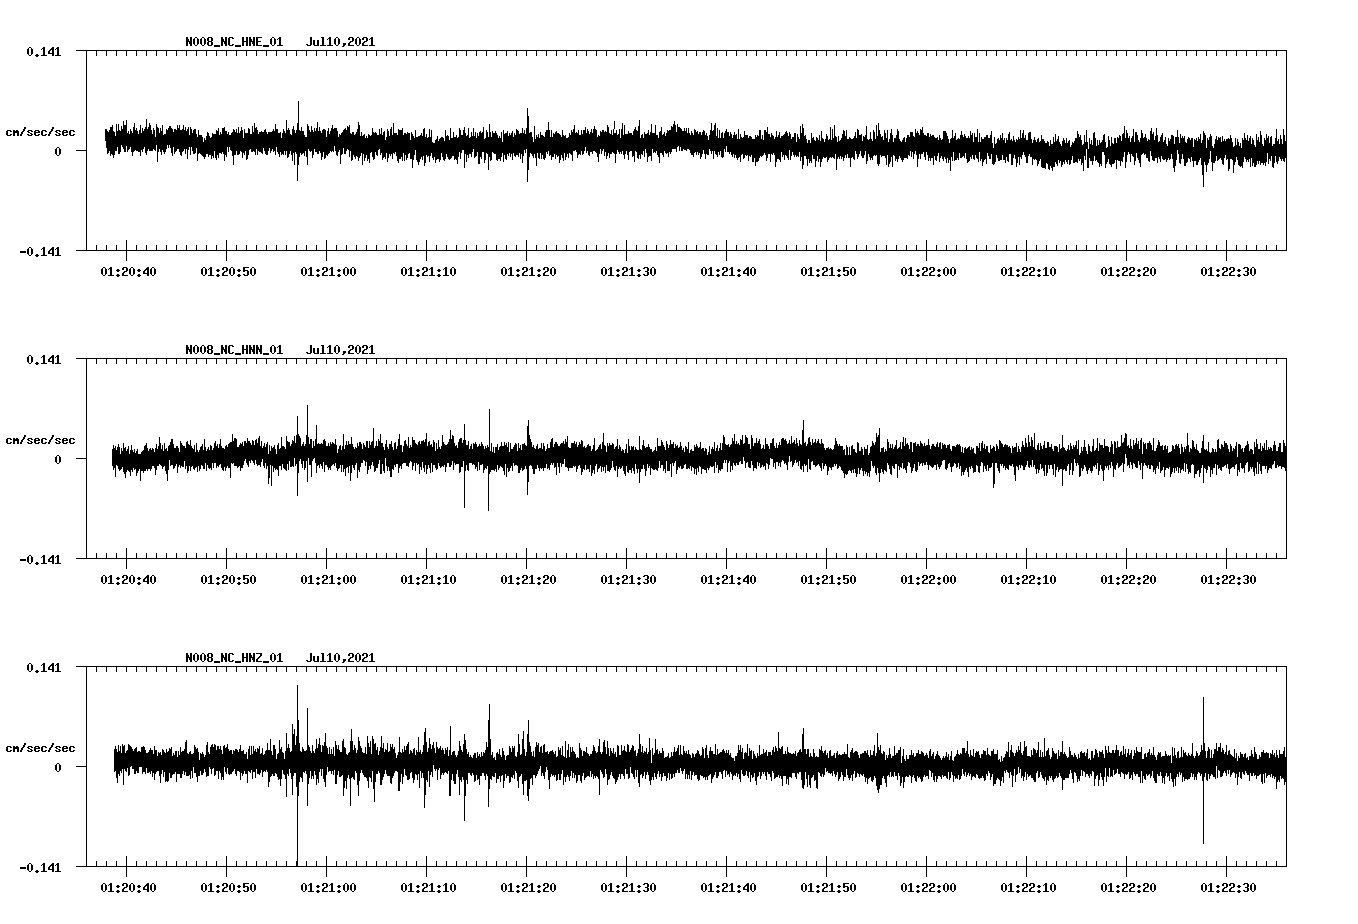Image resolution: width=1358 pixels, height=924 pixels.
Task: Click the 01:21:00 tick label under HNE plot
Action: tap(327, 272)
